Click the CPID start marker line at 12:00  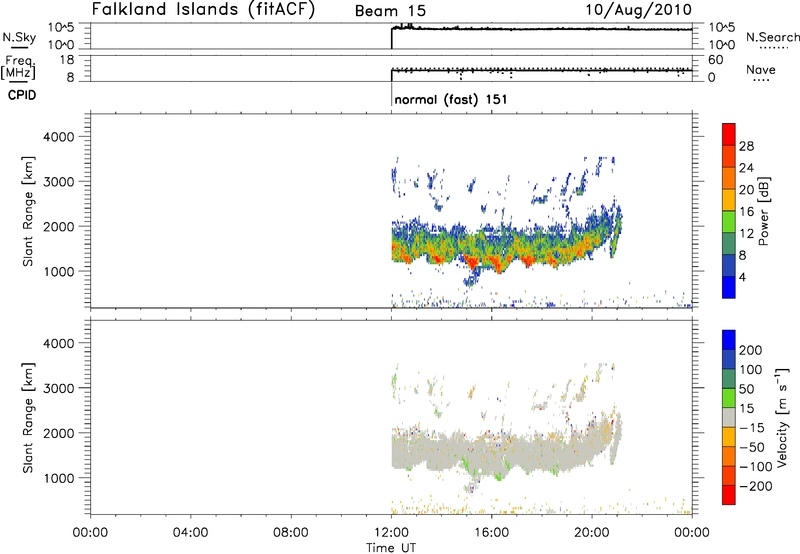(x=391, y=94)
